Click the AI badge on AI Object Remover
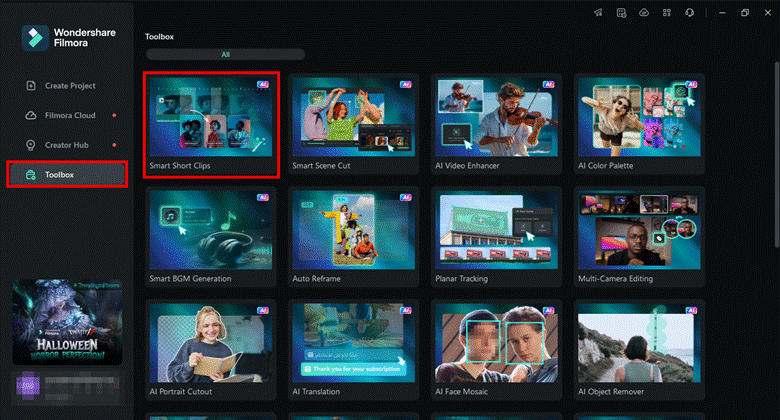The image size is (780, 420). tap(691, 311)
